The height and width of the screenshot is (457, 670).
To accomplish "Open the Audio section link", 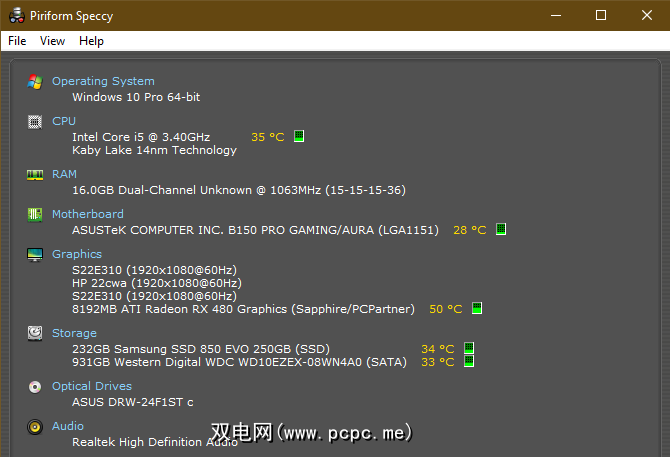I will 68,426.
